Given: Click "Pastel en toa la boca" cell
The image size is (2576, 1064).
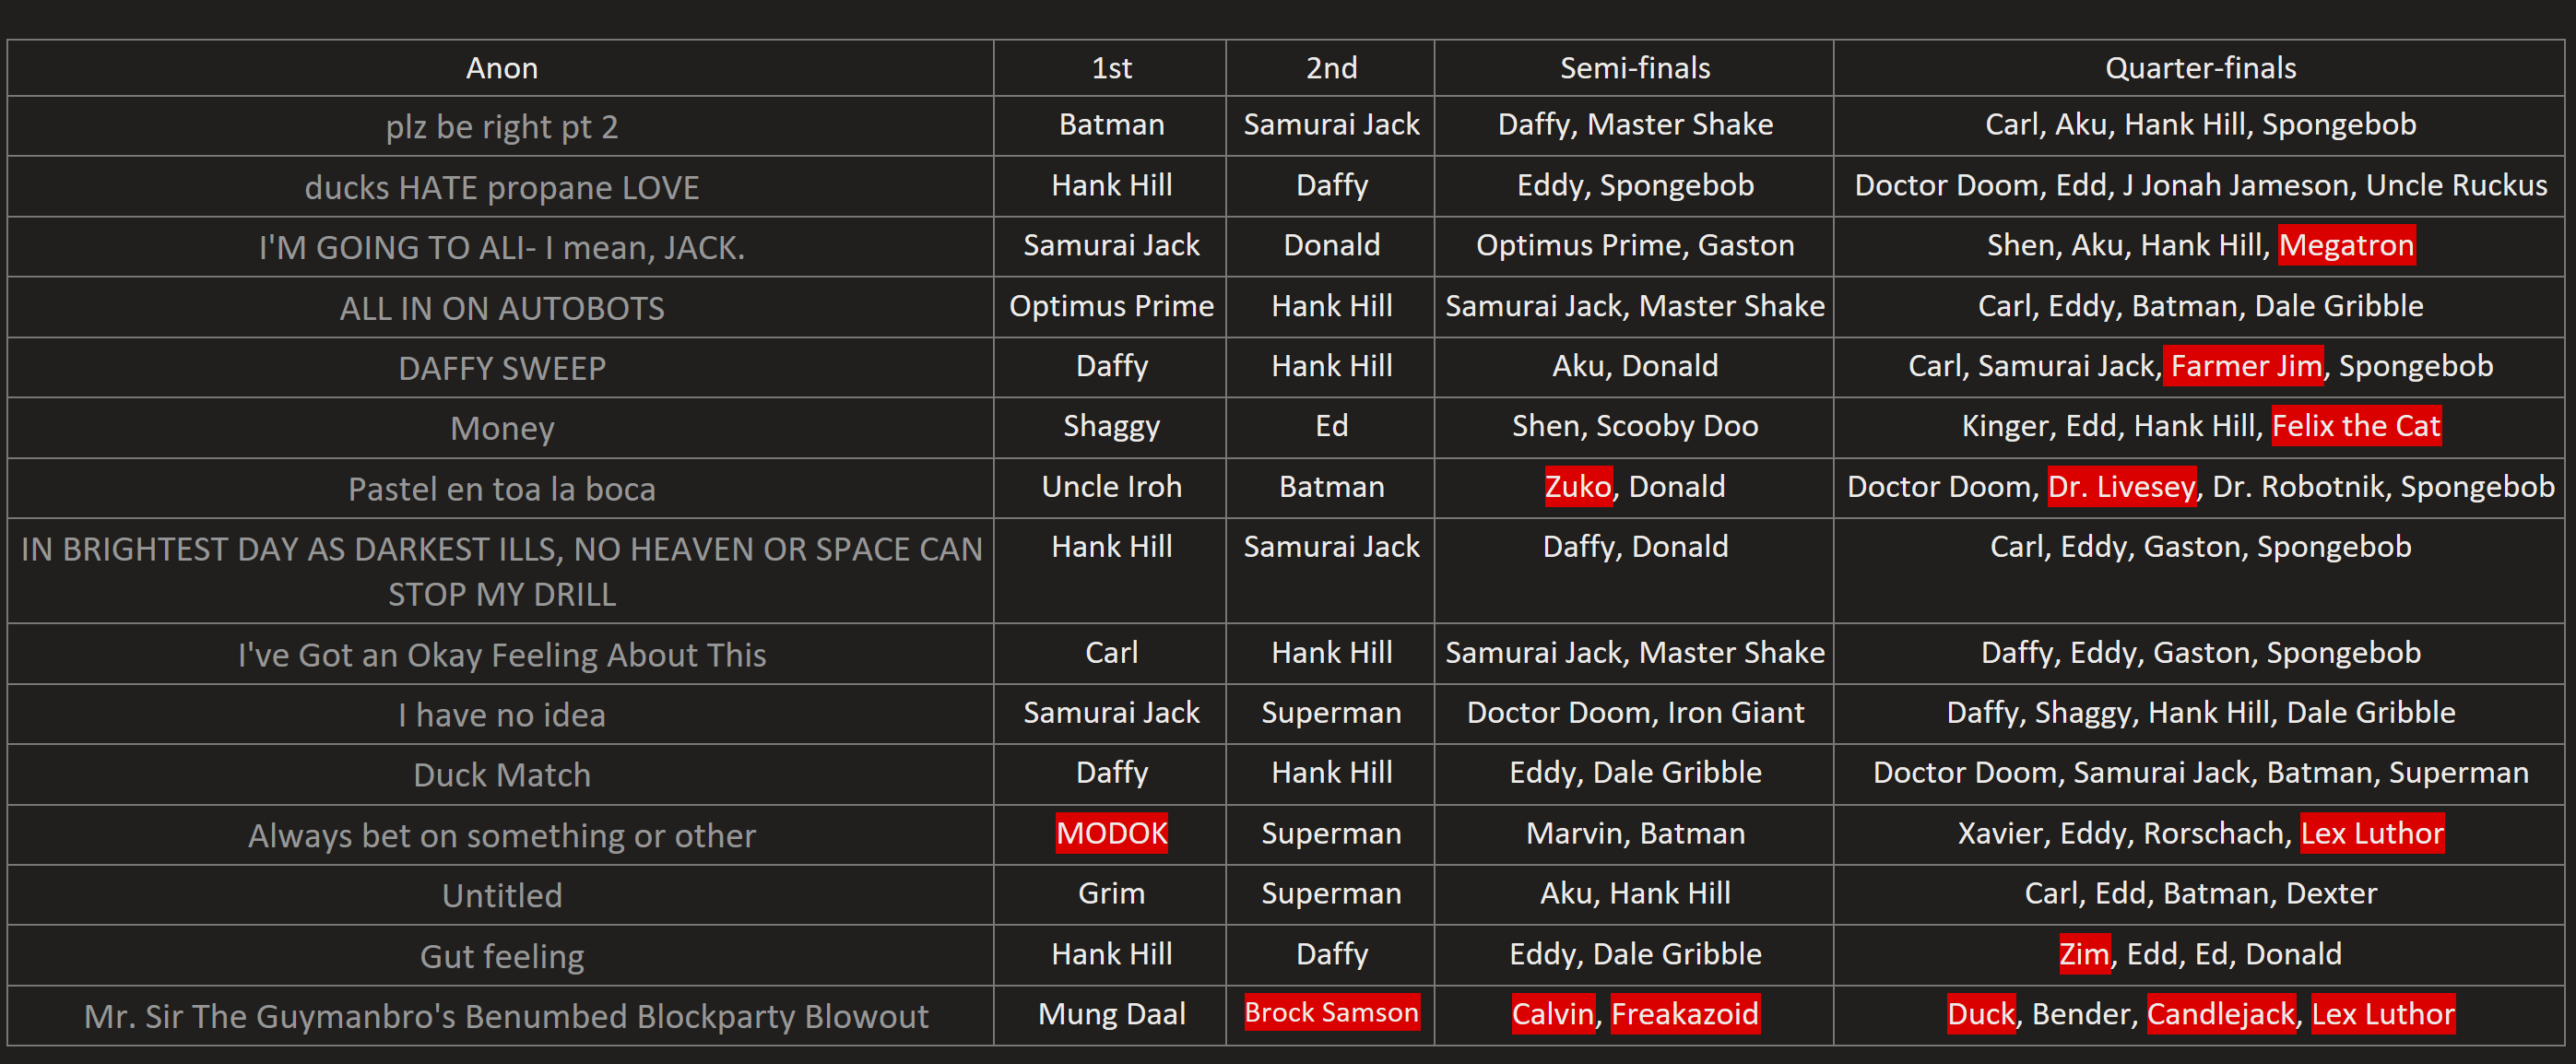Looking at the screenshot, I should coord(501,489).
